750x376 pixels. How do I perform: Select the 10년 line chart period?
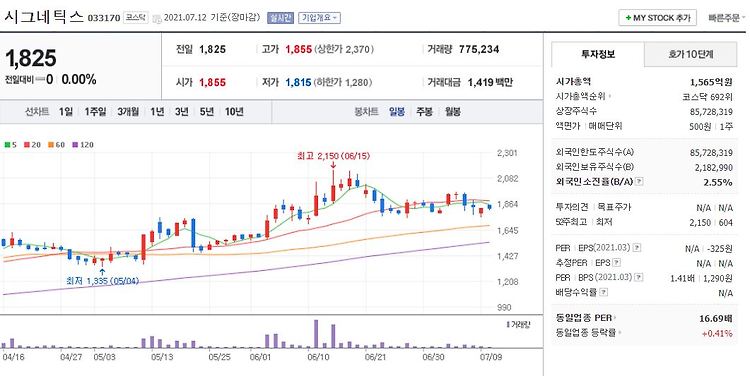coord(234,112)
